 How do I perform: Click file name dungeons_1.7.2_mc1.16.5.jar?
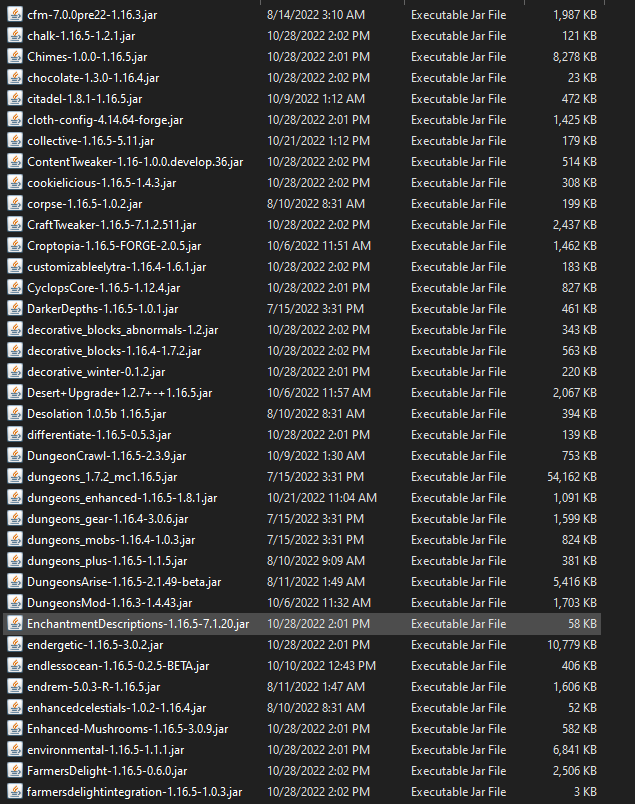(102, 477)
